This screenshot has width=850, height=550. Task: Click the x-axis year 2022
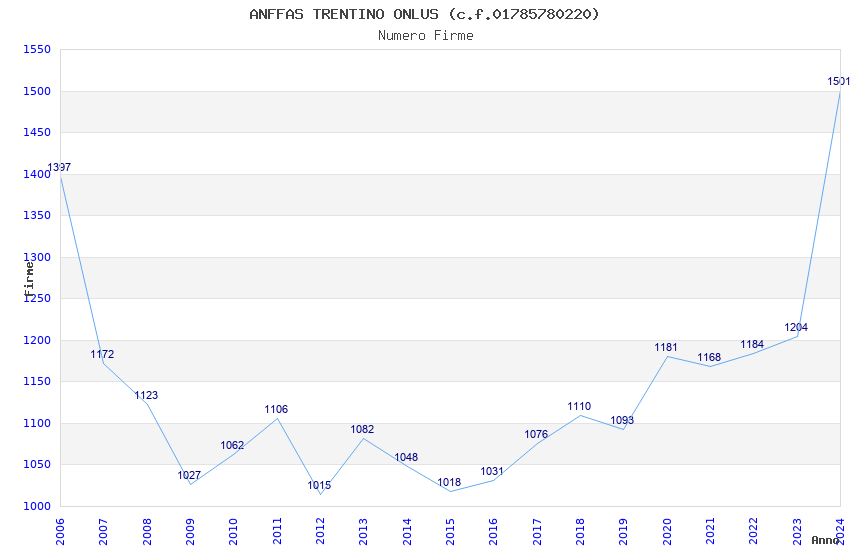coord(754,532)
